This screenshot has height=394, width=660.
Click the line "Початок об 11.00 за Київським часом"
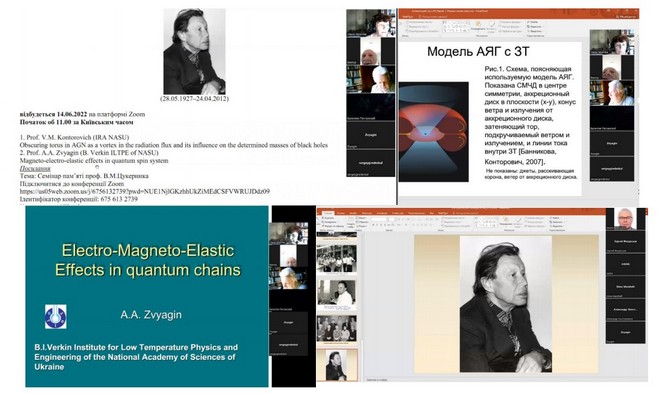click(x=77, y=122)
